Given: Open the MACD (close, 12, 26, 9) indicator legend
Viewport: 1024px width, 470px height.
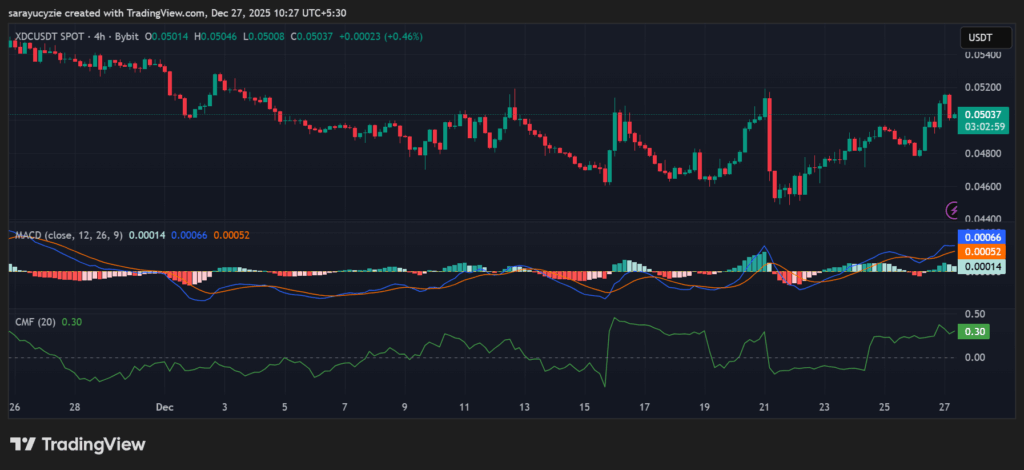Looking at the screenshot, I should (68, 235).
